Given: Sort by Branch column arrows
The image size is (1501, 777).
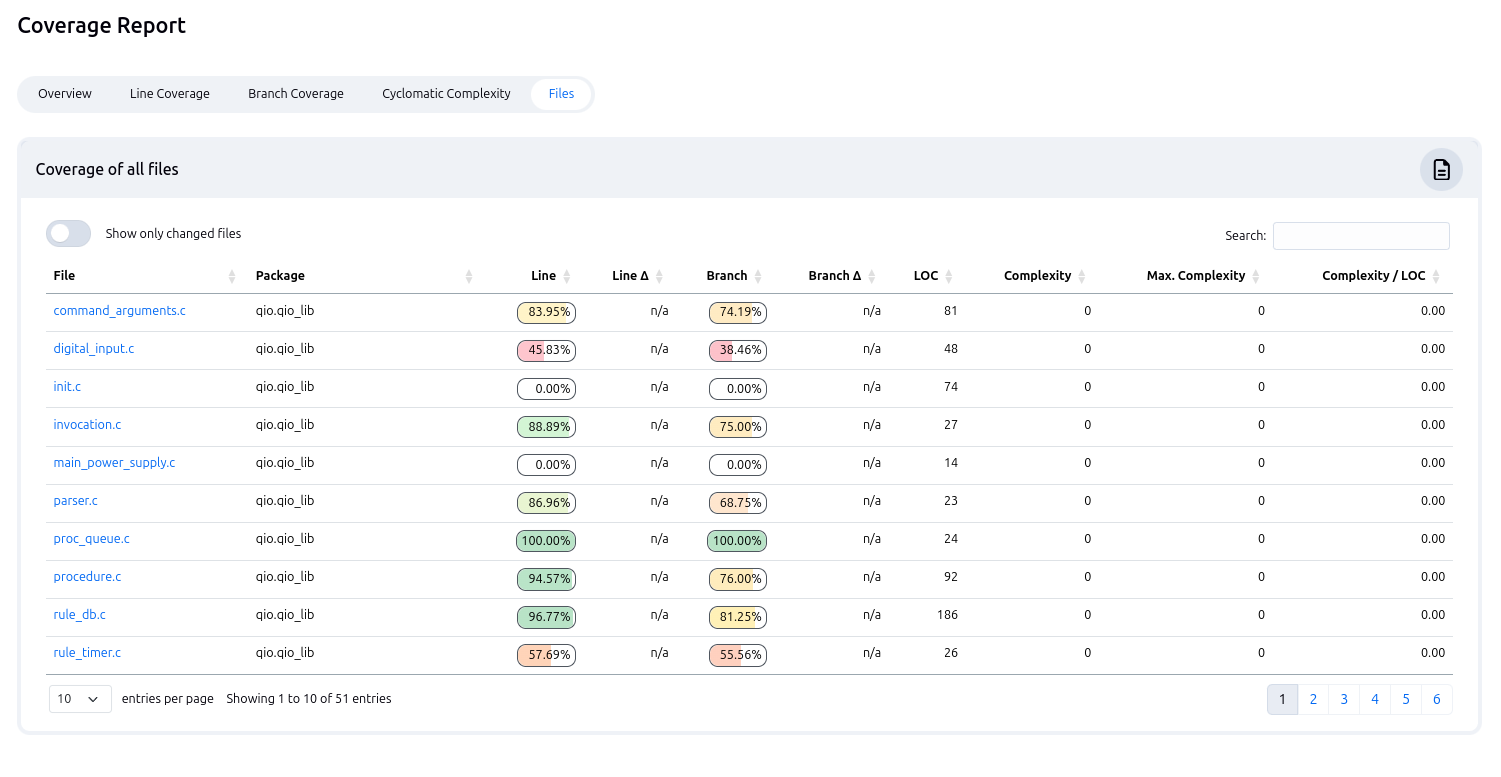Looking at the screenshot, I should [758, 276].
